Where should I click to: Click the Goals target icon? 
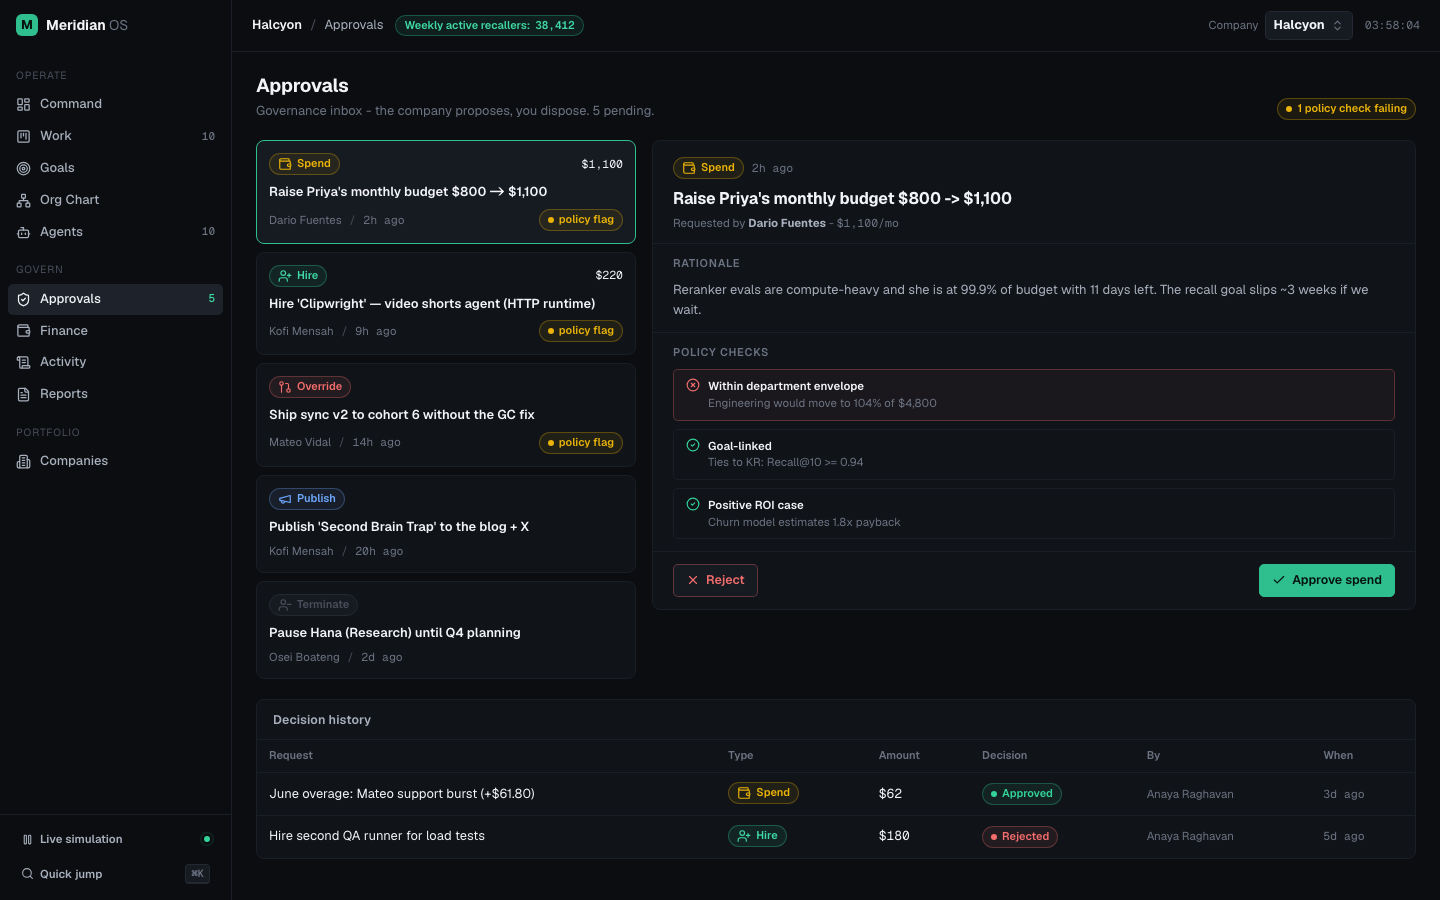coord(23,168)
